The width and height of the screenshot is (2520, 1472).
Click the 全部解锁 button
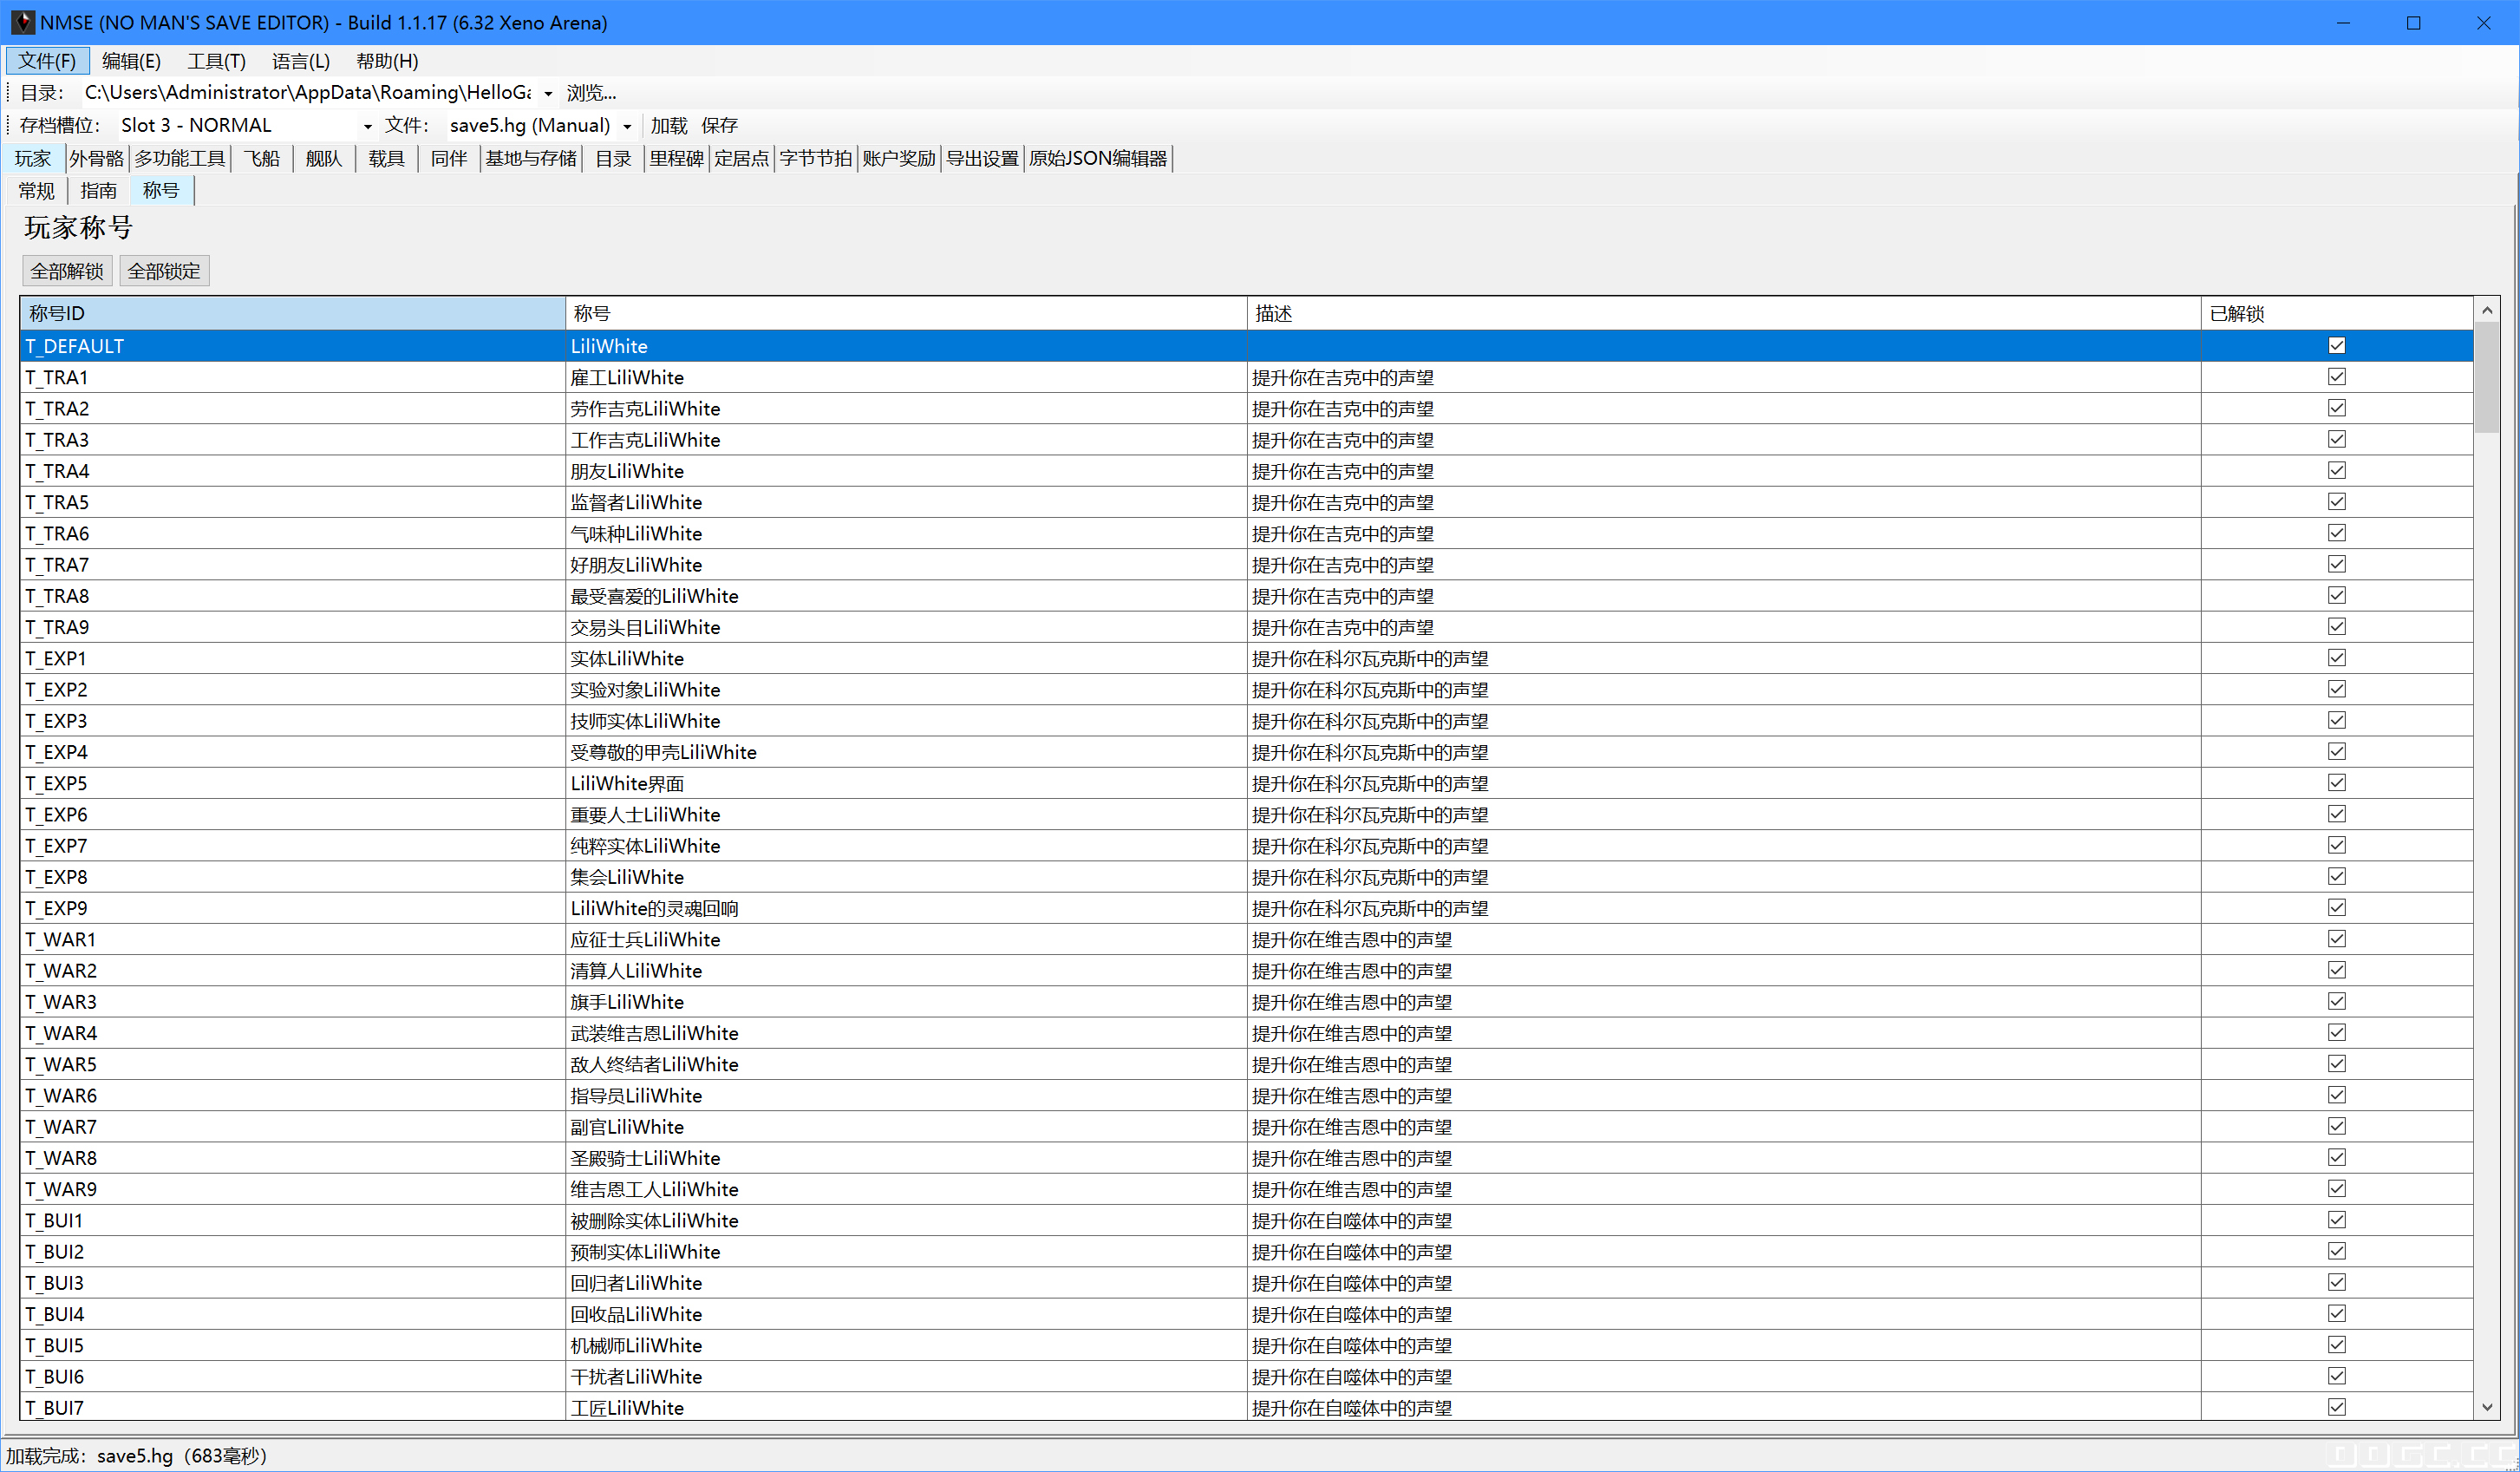(x=67, y=271)
